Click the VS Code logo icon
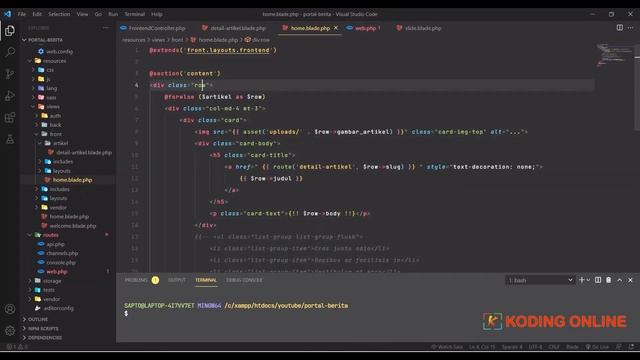The height and width of the screenshot is (360, 640). click(8, 14)
